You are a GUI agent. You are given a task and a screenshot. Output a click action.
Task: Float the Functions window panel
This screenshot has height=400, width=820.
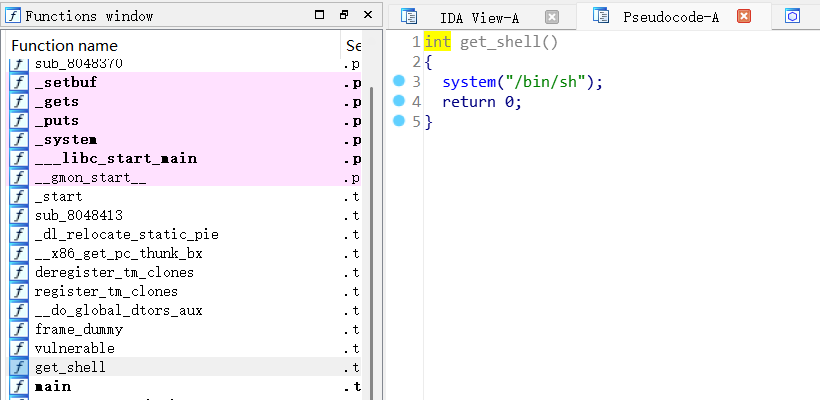(343, 16)
